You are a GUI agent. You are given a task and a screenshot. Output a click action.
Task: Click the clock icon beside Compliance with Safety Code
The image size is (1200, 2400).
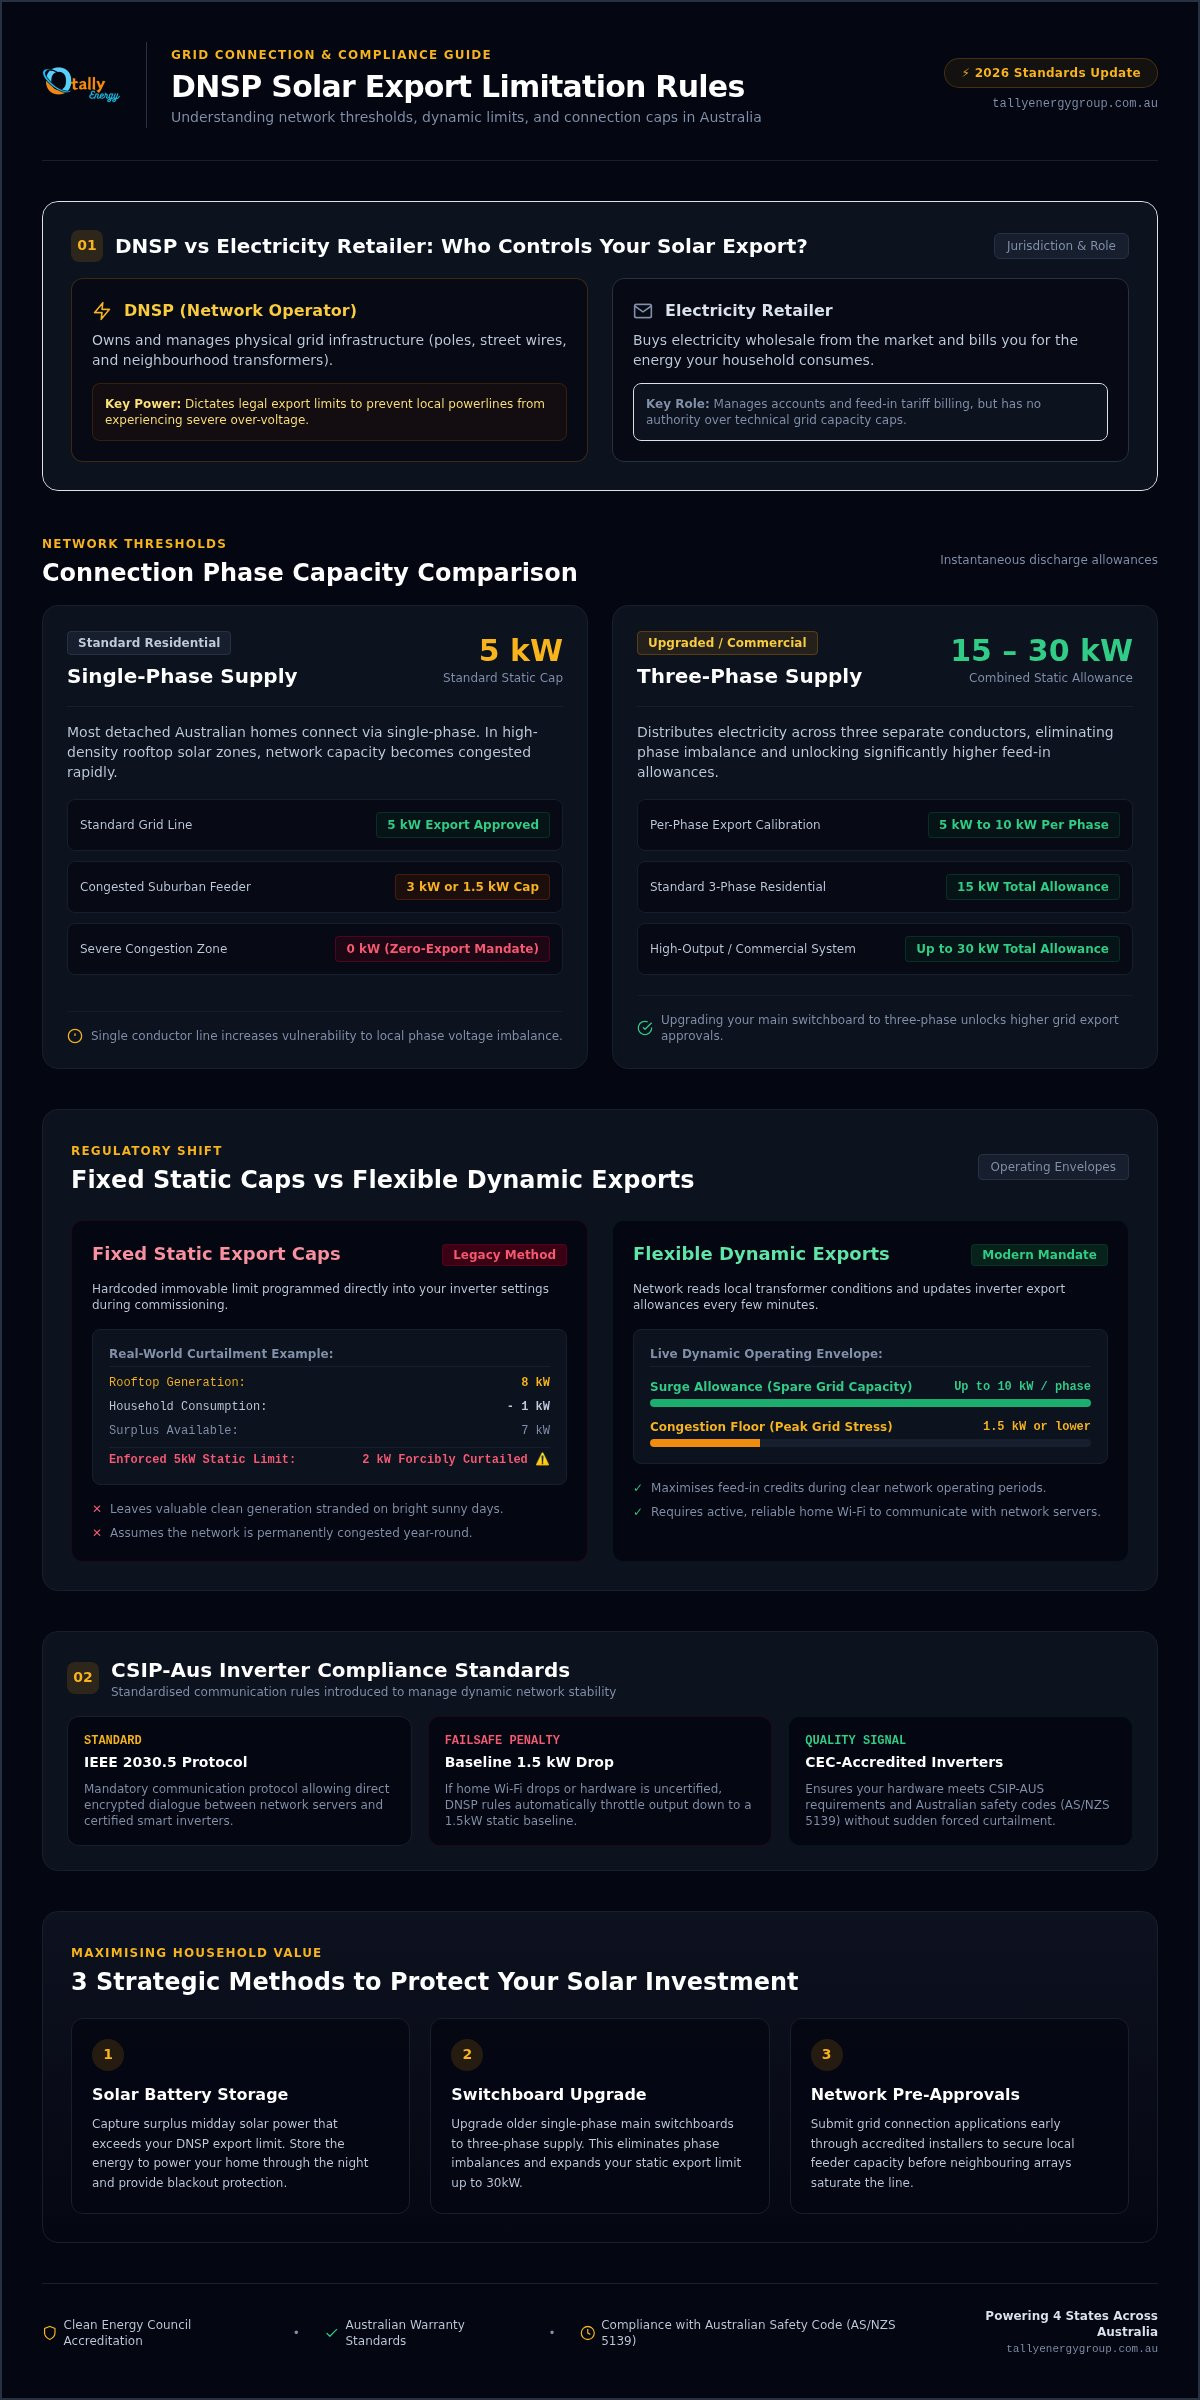click(588, 2333)
